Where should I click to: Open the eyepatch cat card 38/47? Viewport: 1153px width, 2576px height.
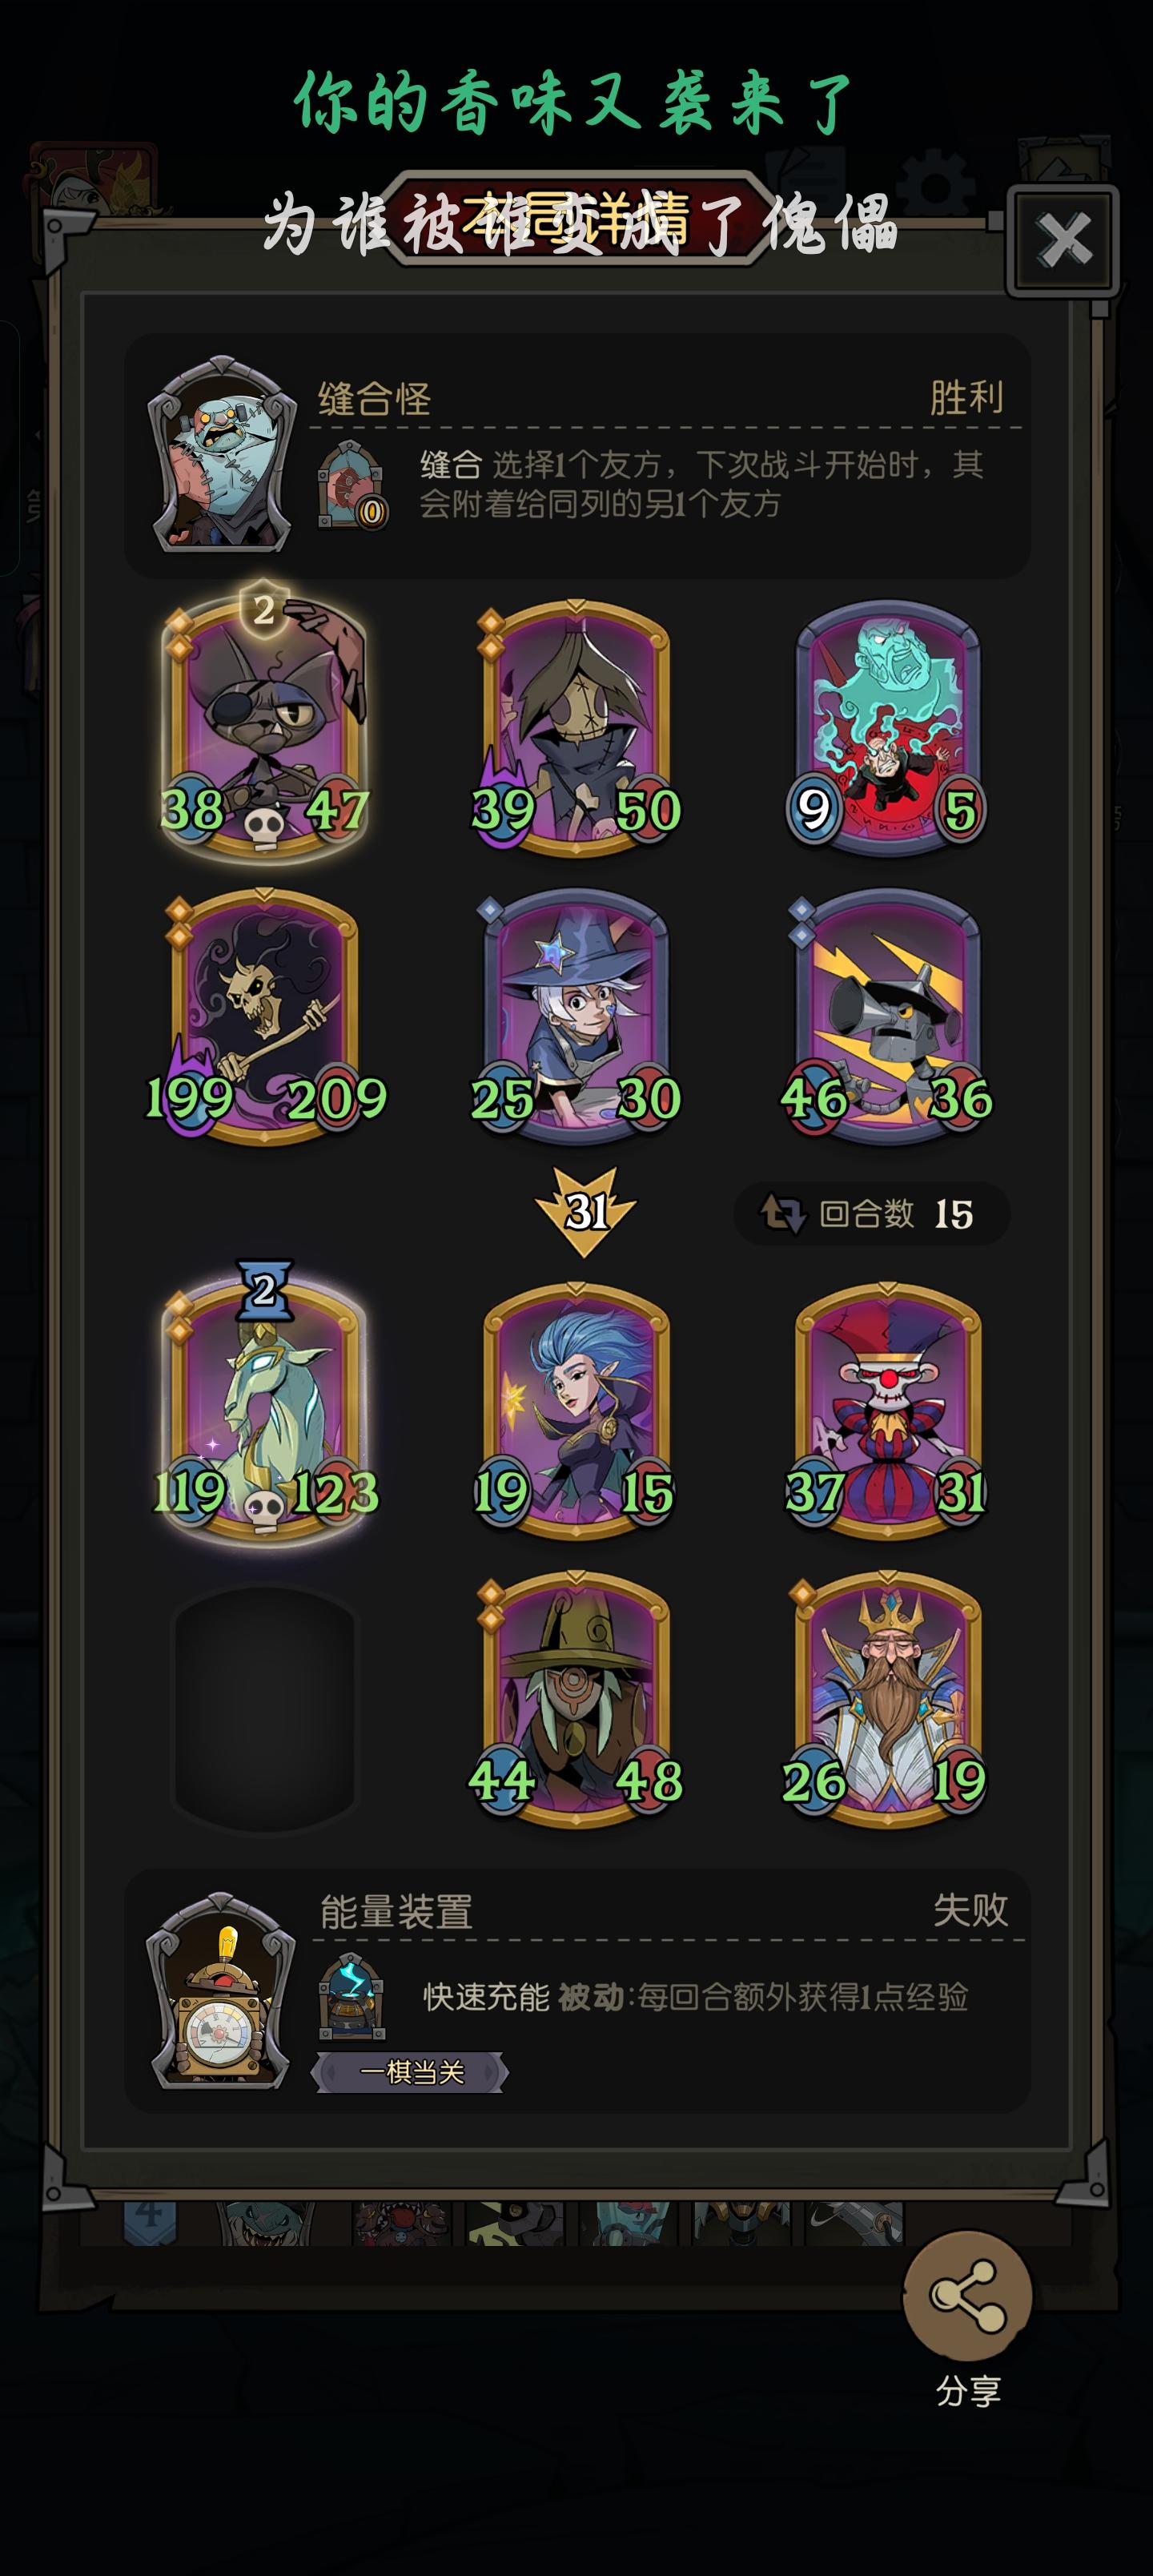tap(265, 723)
